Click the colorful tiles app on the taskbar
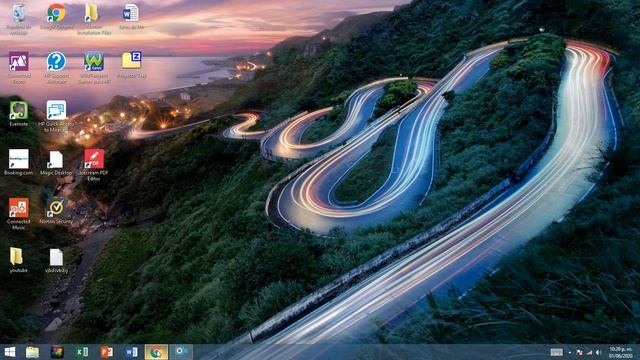The image size is (640, 360). pos(57,352)
